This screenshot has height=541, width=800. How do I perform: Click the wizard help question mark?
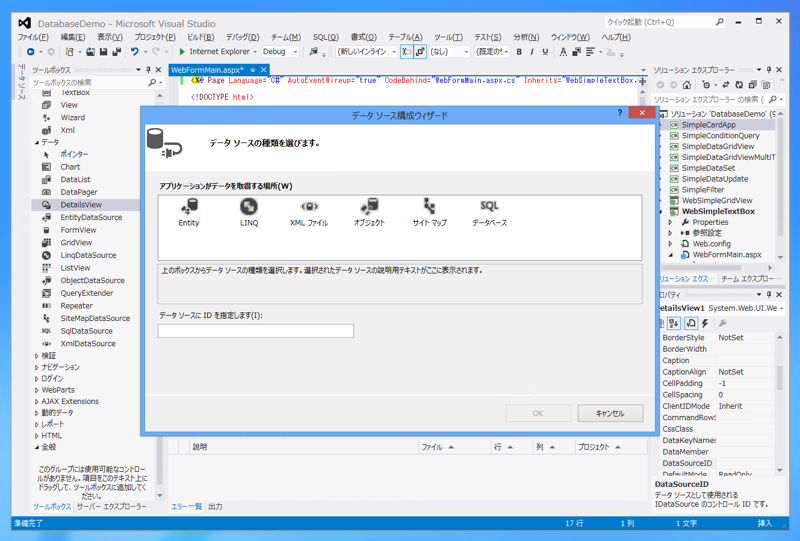(620, 113)
